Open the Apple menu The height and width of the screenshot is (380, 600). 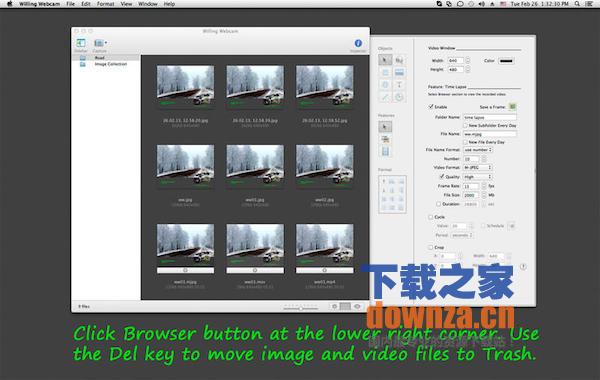(10, 4)
